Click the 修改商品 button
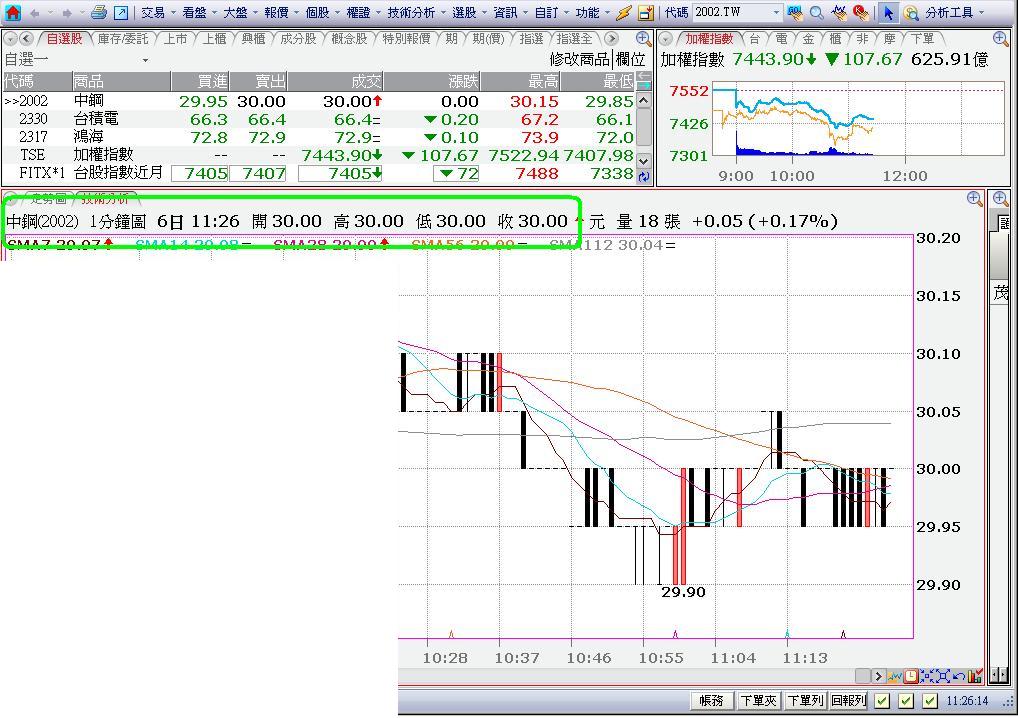Image resolution: width=1018 pixels, height=718 pixels. [580, 60]
